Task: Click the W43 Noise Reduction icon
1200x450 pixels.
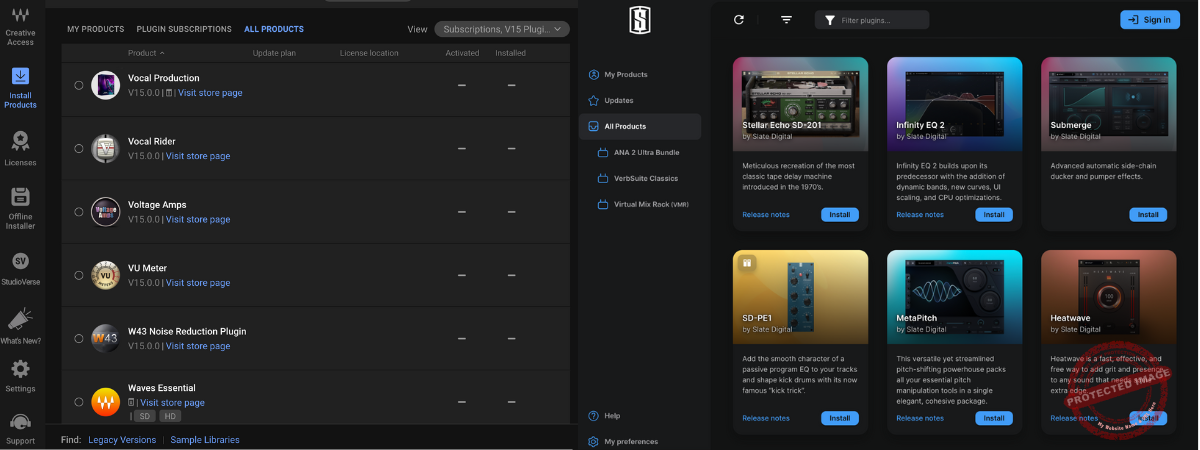Action: 105,338
